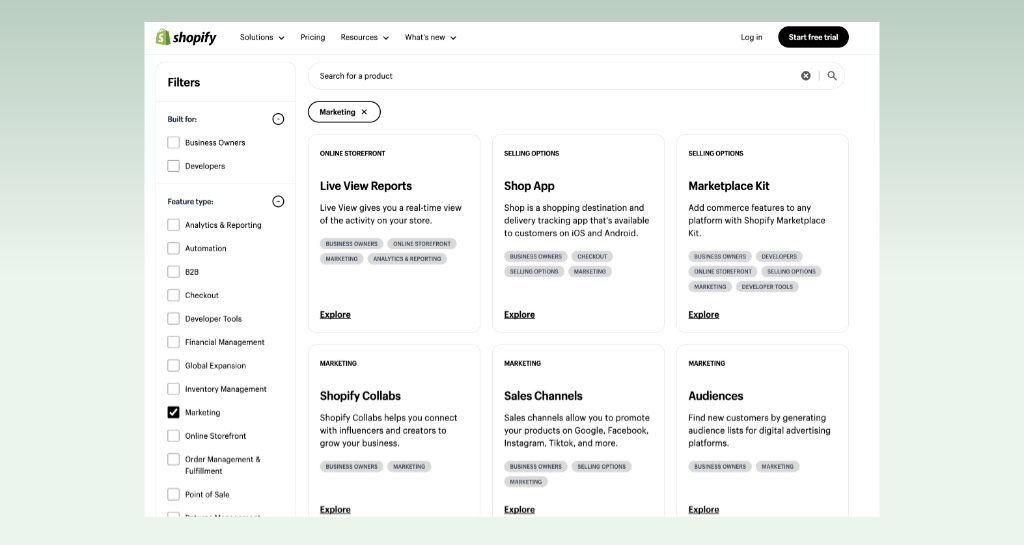Click Start free trial button

813,37
